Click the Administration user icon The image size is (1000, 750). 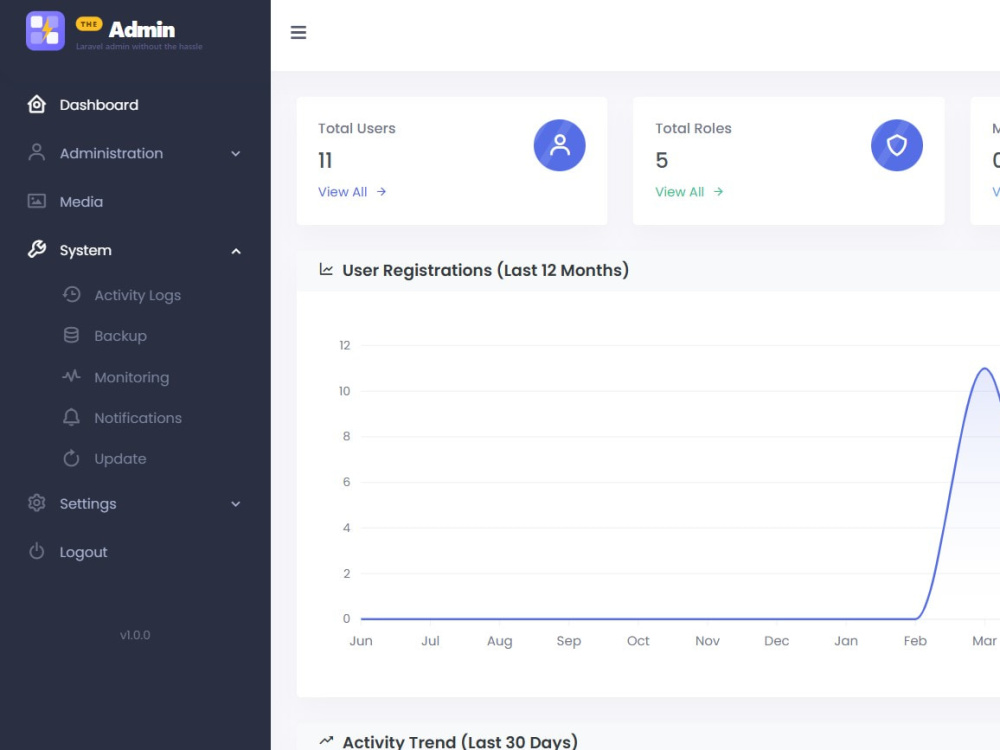[36, 153]
